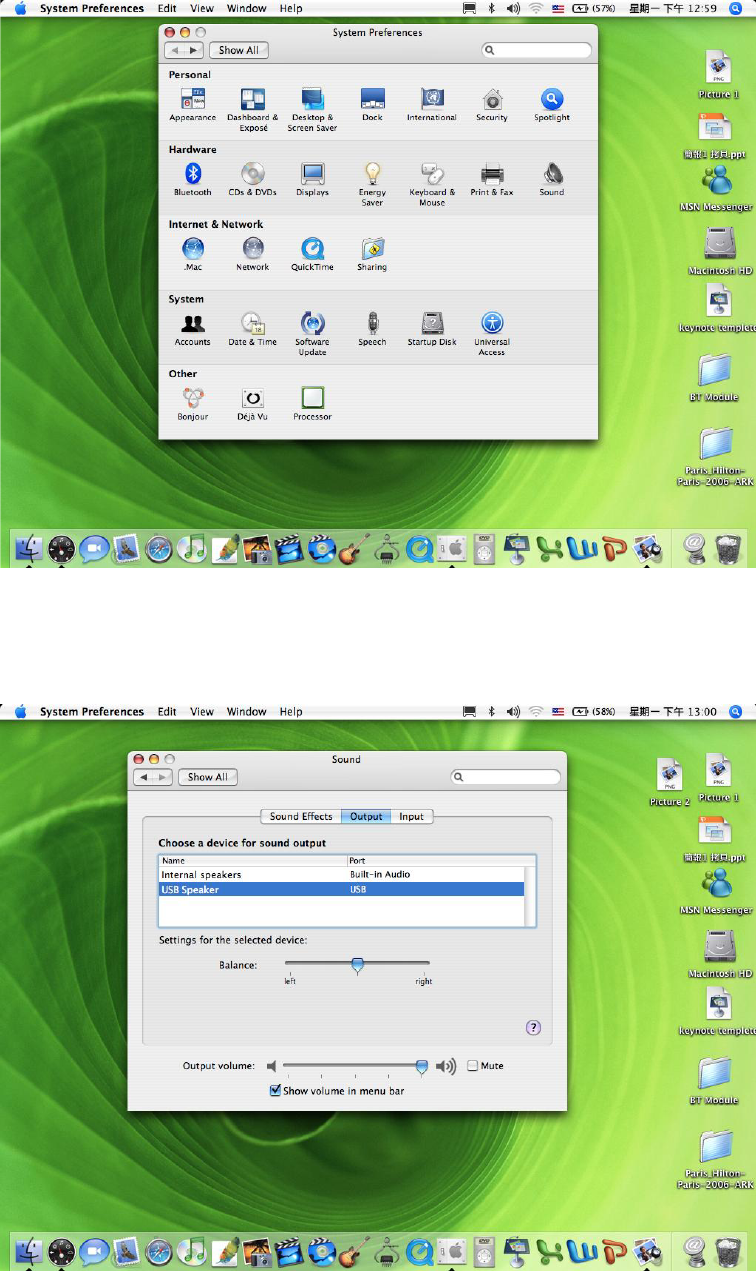The height and width of the screenshot is (1271, 756).
Task: Open the International preference pane
Action: click(x=432, y=105)
